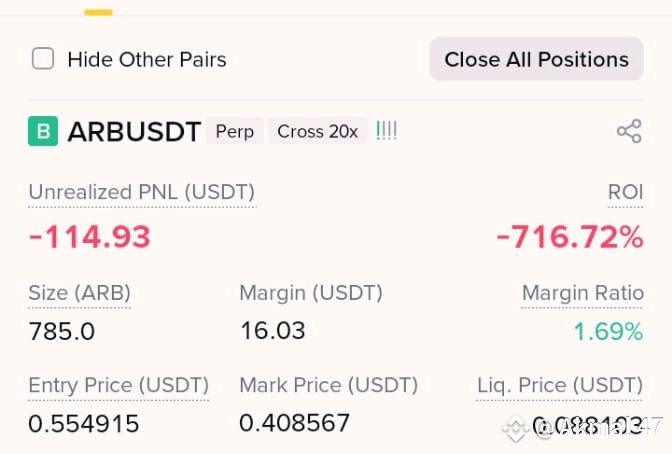Tap the Unrealized PNL (USDT) label
The width and height of the screenshot is (672, 454).
142,192
